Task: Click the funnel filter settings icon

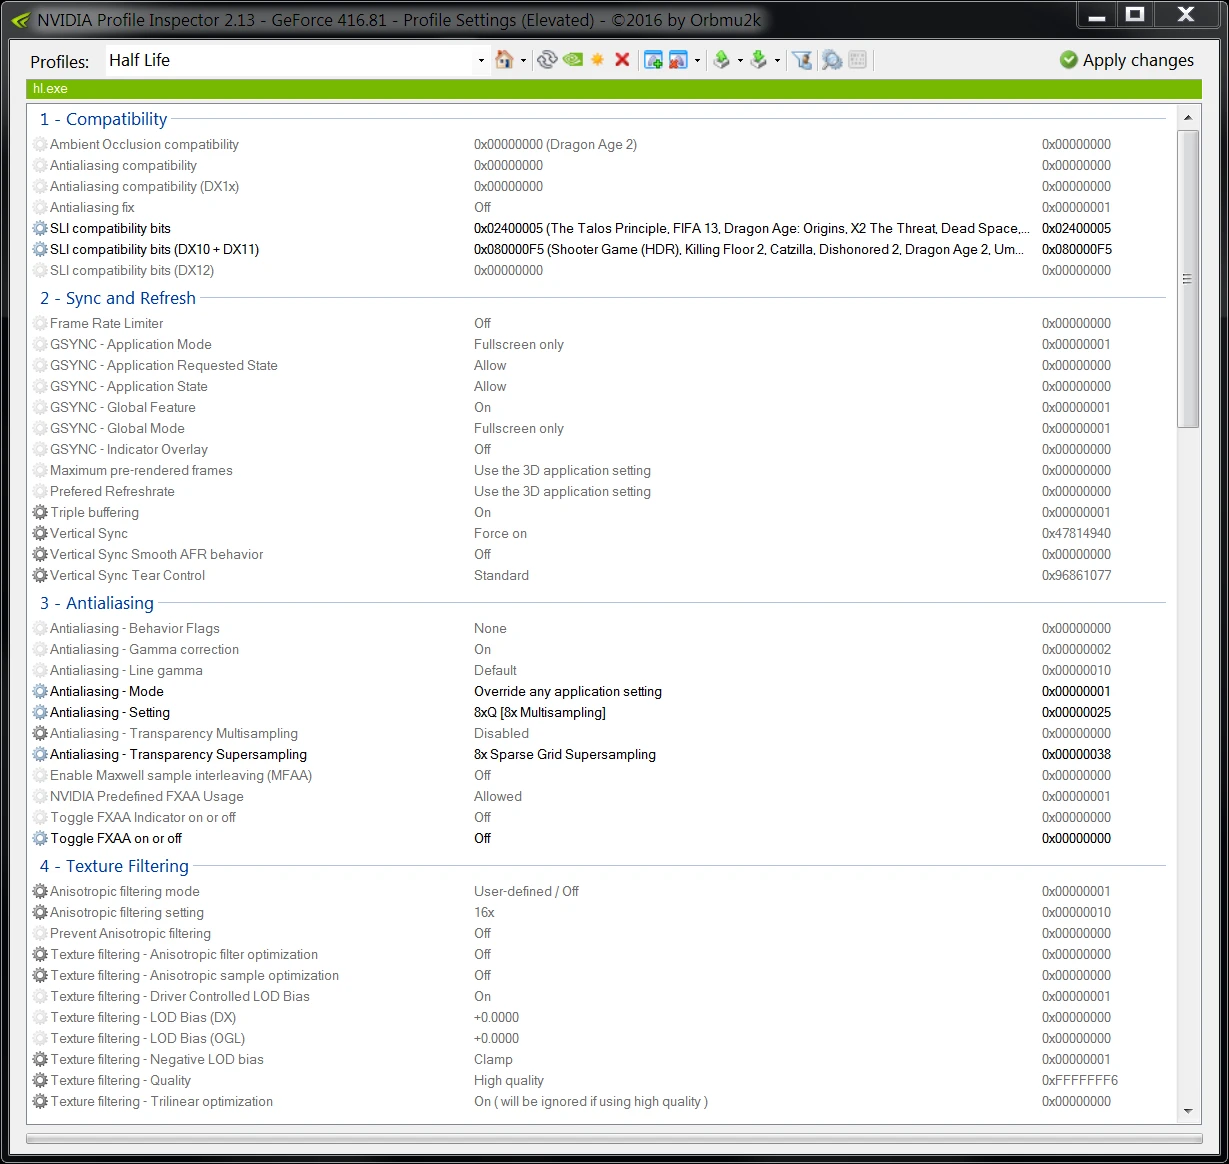Action: 802,60
